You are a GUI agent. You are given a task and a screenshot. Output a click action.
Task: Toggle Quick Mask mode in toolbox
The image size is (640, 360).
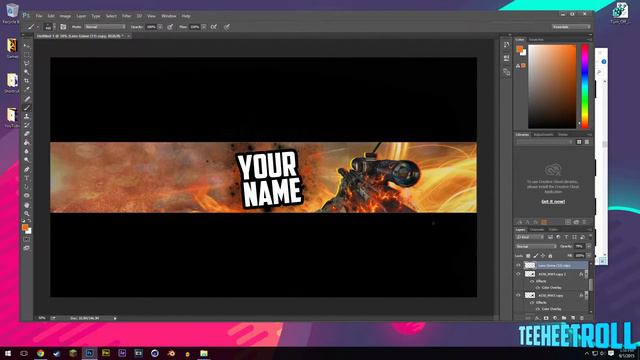pyautogui.click(x=27, y=240)
